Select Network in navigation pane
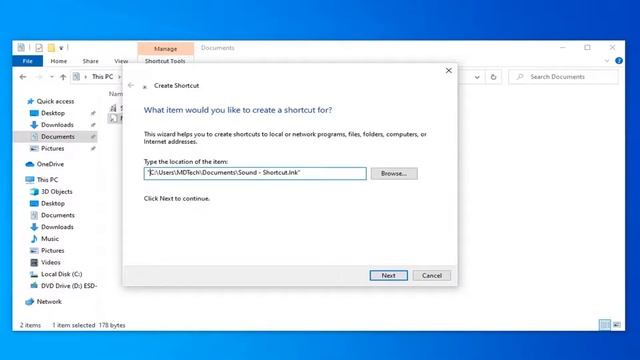 coord(49,302)
